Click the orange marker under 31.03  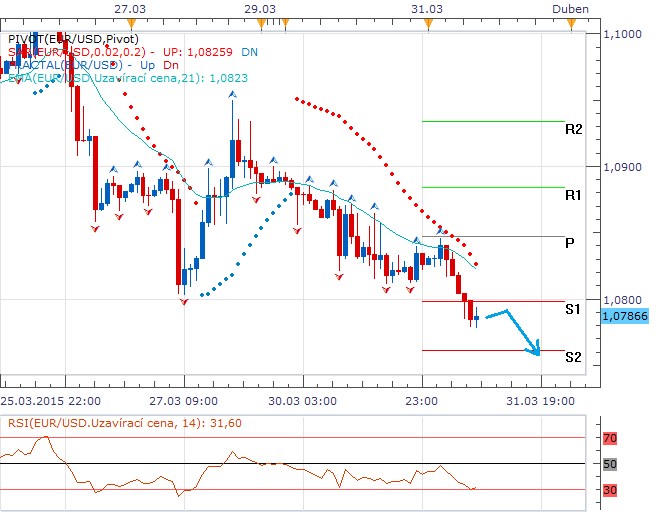427,22
